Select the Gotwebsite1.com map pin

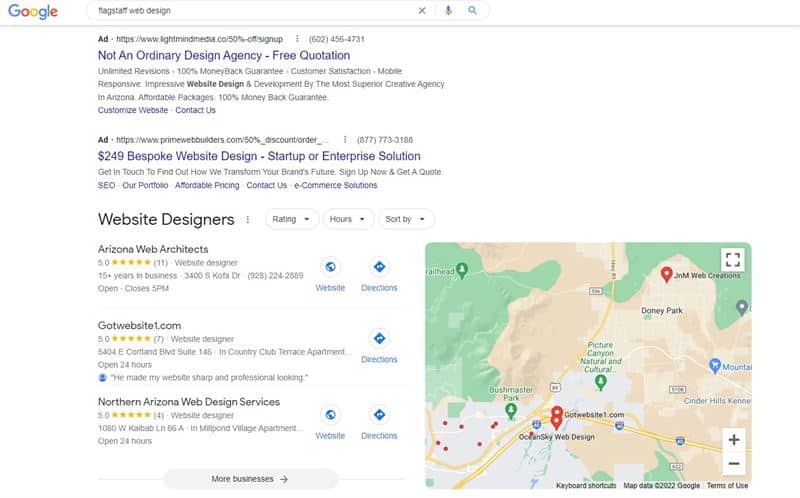[x=557, y=412]
